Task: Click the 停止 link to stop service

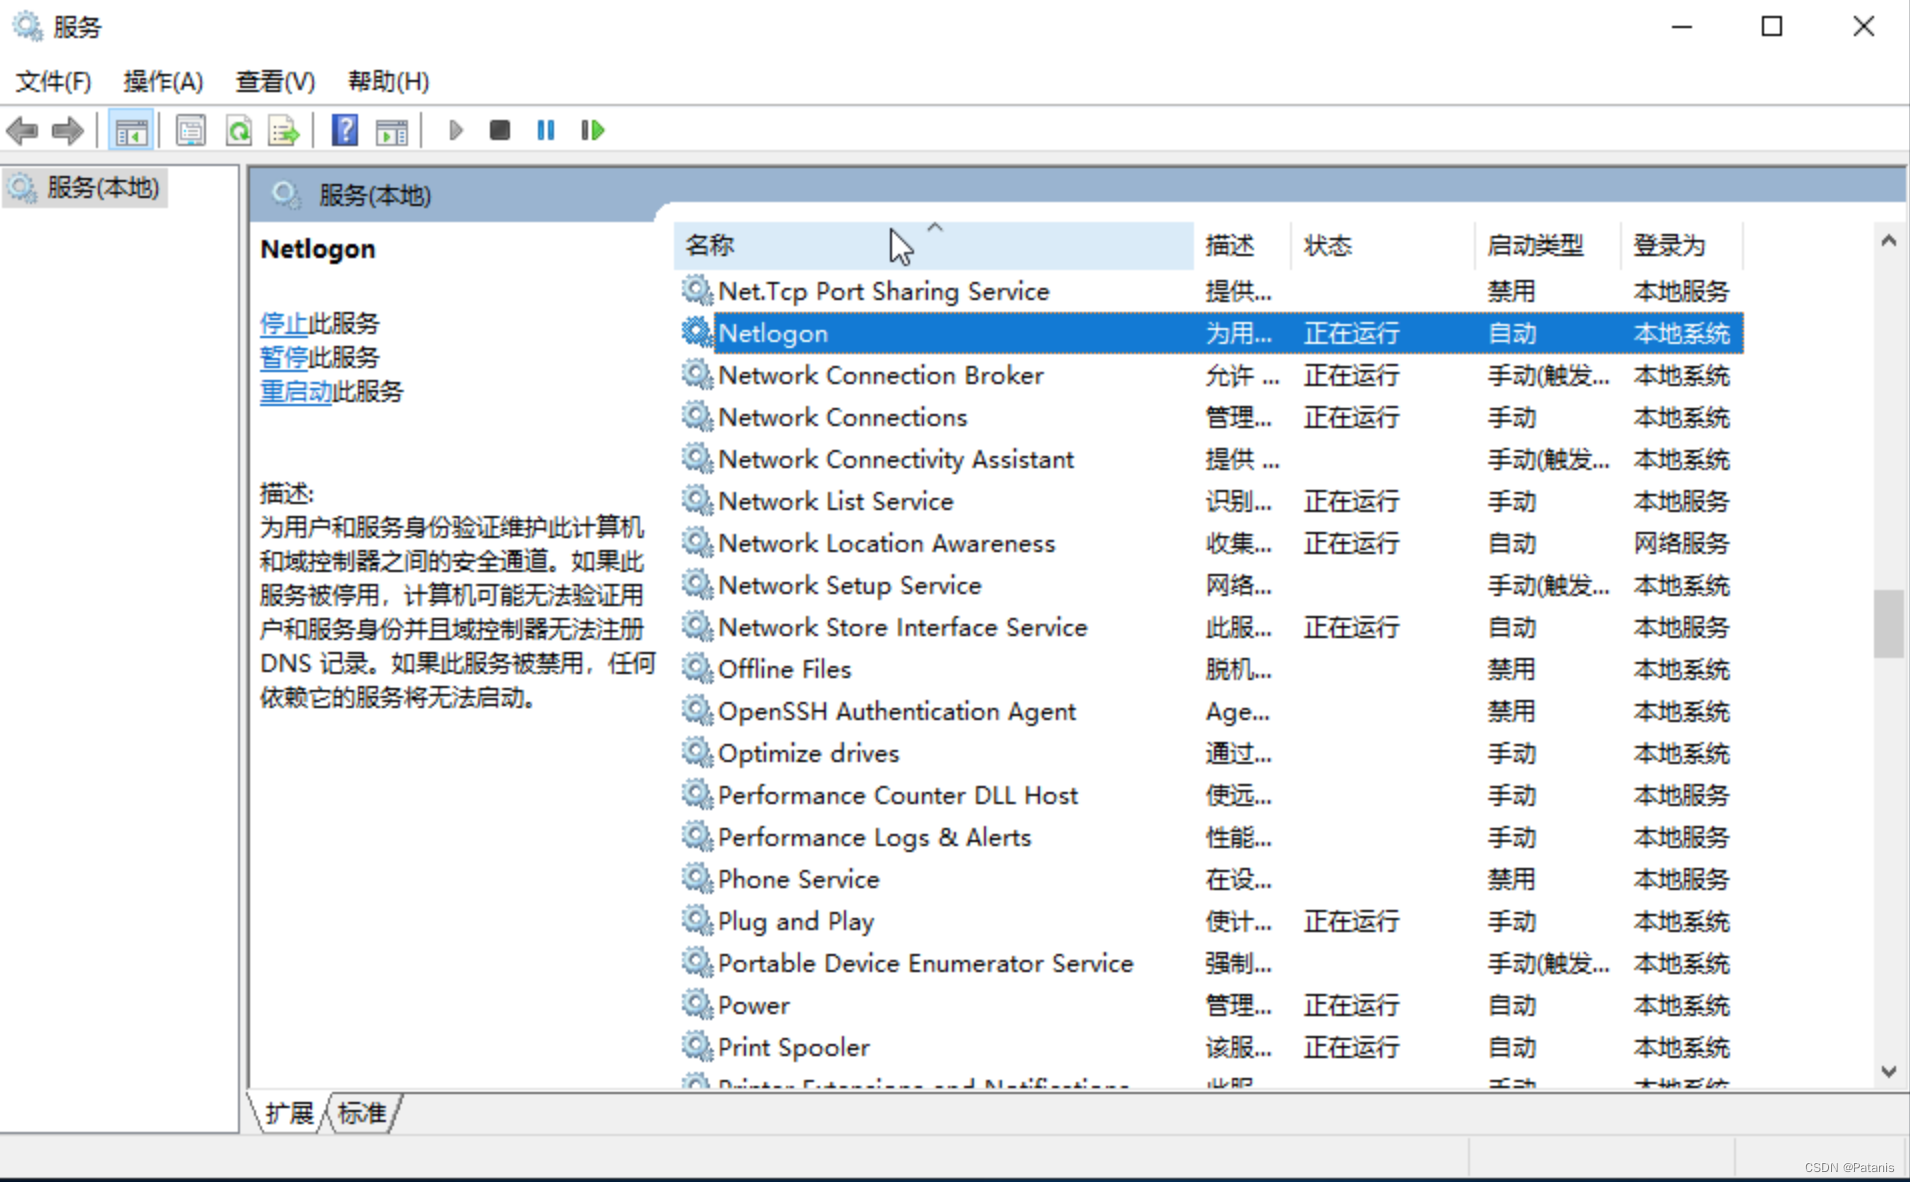Action: pyautogui.click(x=284, y=323)
